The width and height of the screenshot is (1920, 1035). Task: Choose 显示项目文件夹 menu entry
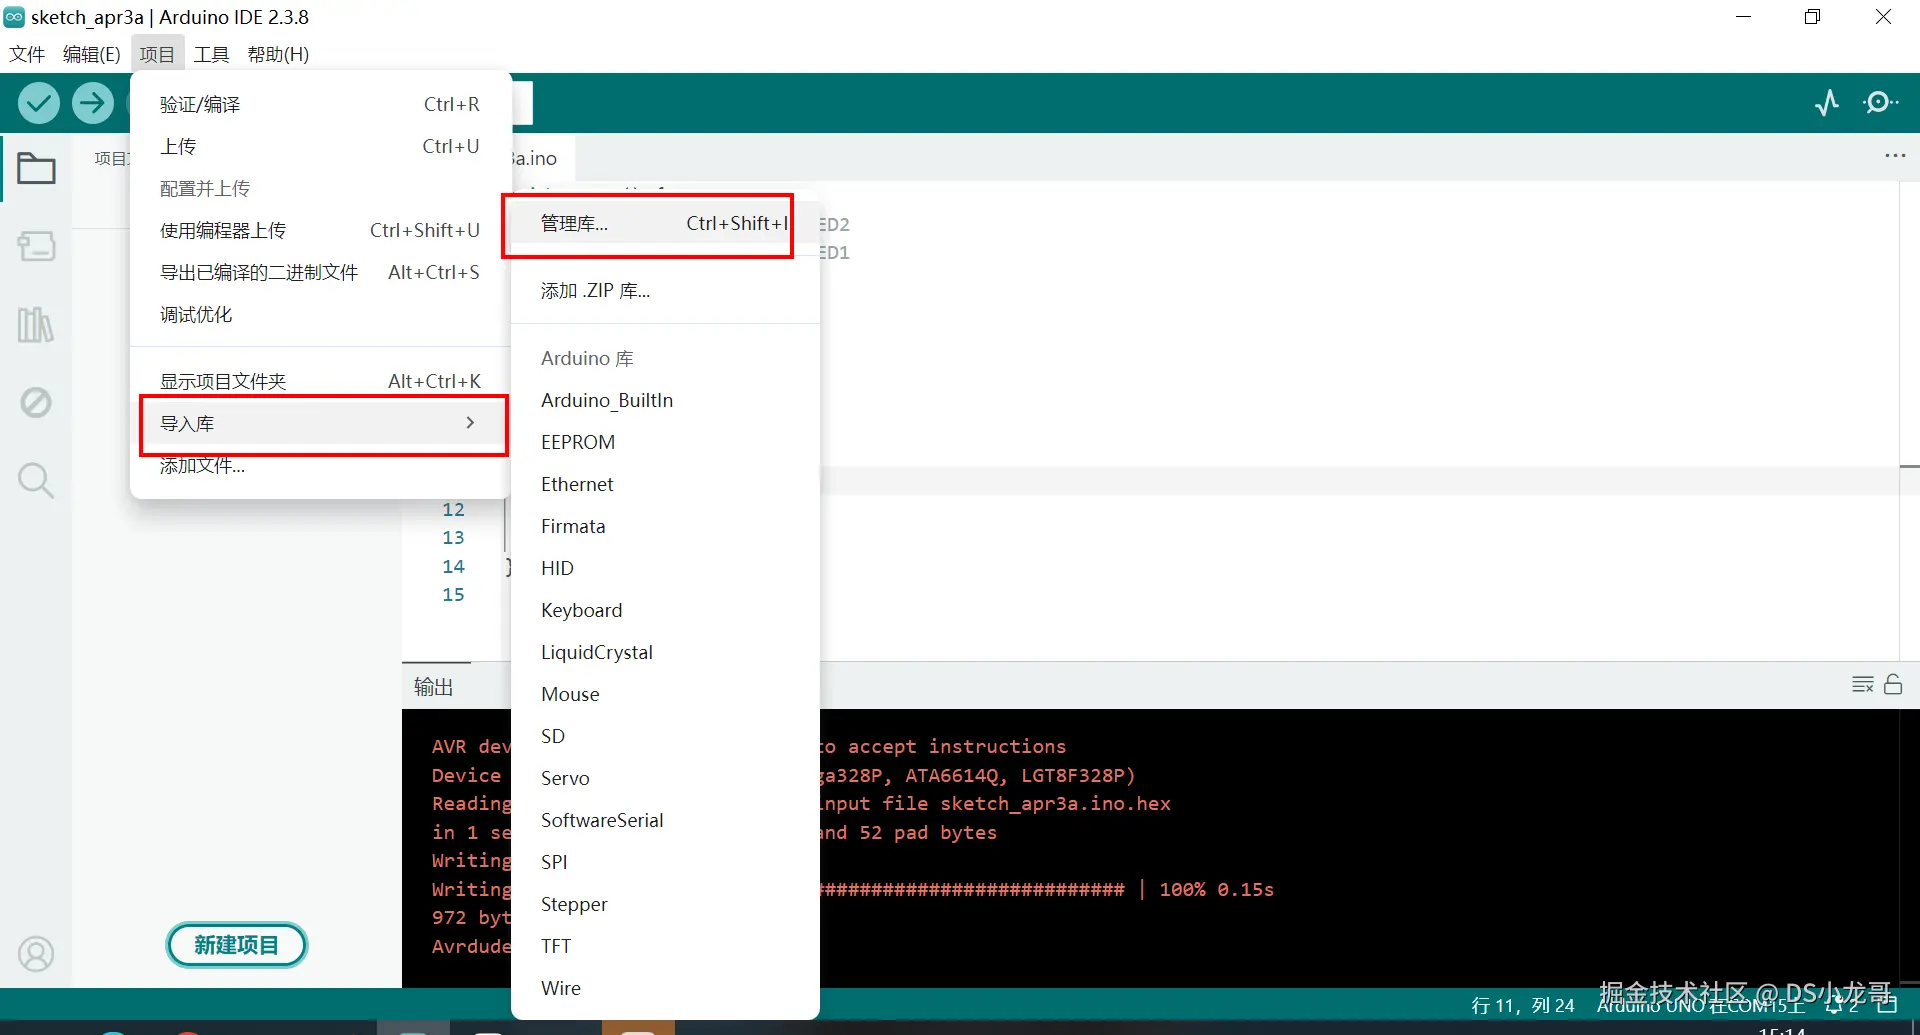point(320,381)
